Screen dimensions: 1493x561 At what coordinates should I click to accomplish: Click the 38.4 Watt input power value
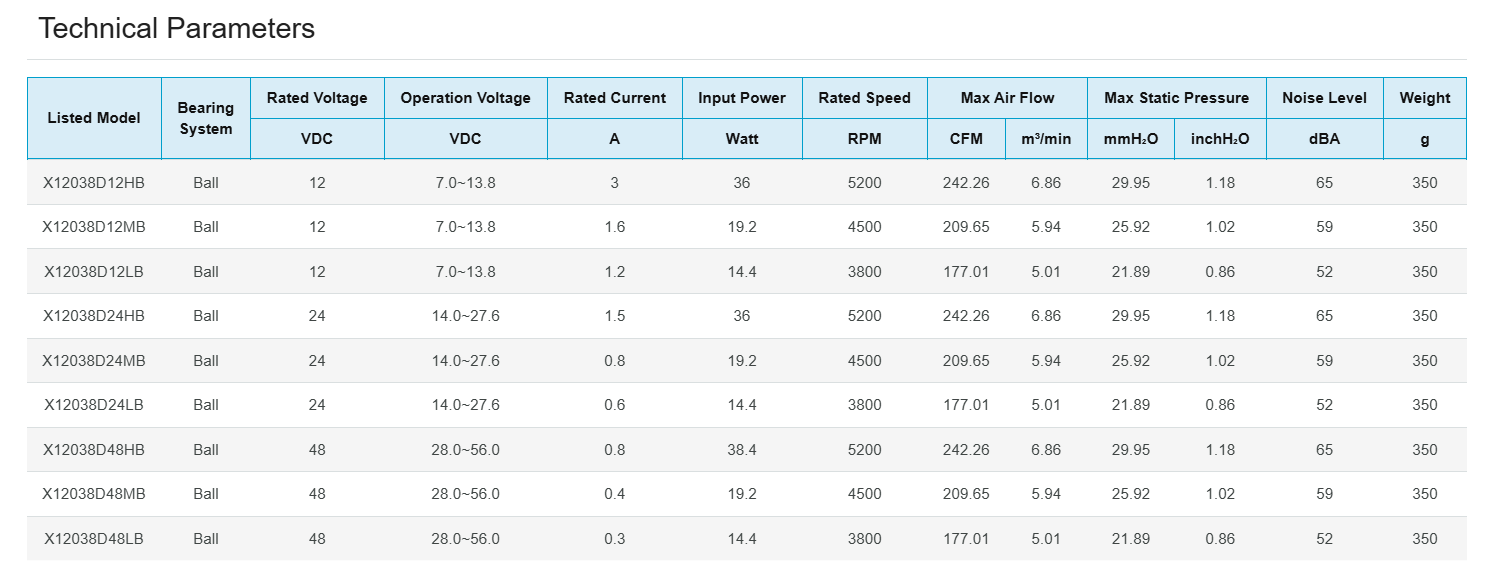coord(742,450)
